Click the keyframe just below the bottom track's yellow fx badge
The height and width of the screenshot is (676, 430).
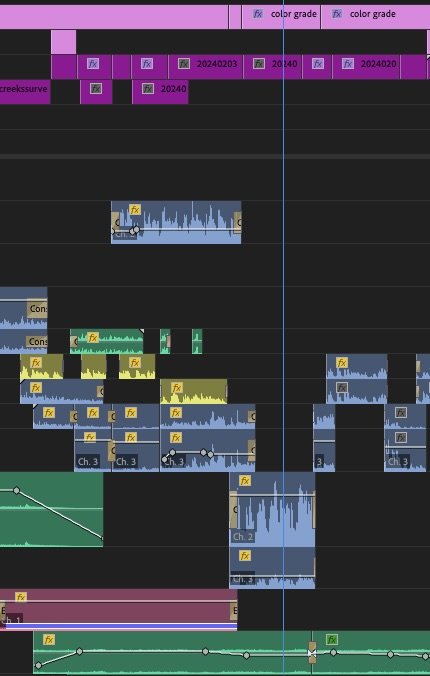pyautogui.click(x=79, y=651)
